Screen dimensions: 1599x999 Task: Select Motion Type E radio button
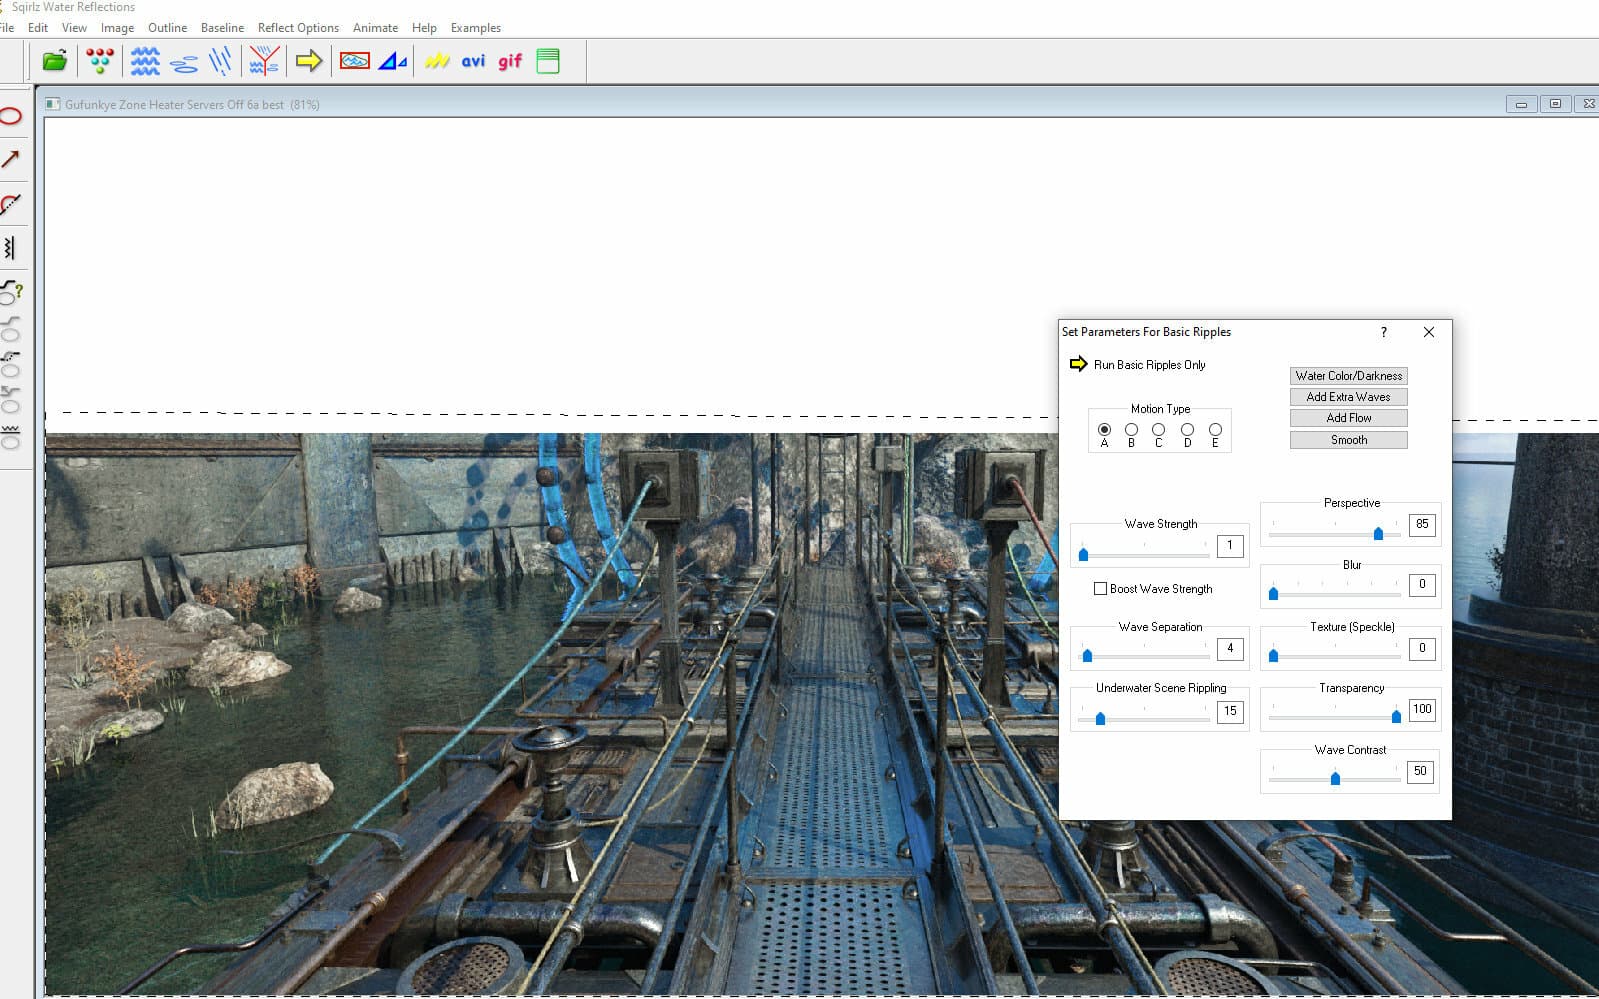pos(1215,430)
